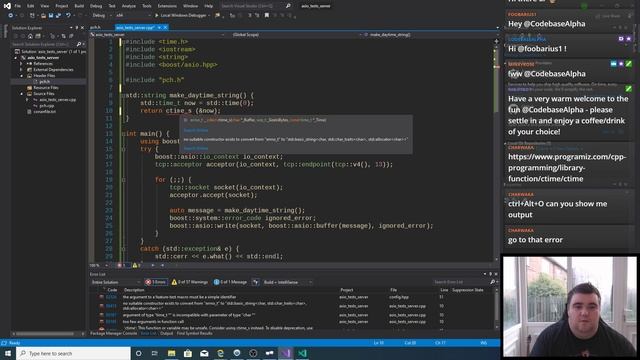Toggle the Warnings filter in Error List
640x360 pixels.
[x=190, y=282]
